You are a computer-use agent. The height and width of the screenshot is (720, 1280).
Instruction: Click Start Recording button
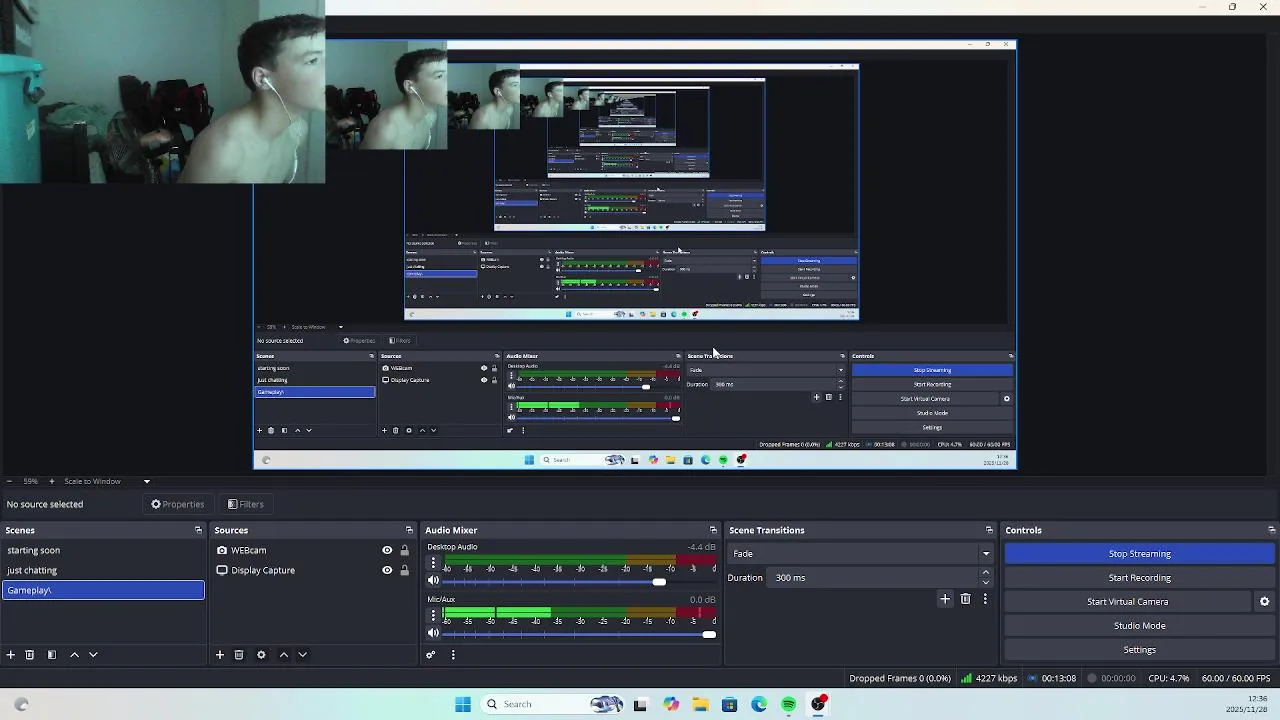click(x=1139, y=578)
